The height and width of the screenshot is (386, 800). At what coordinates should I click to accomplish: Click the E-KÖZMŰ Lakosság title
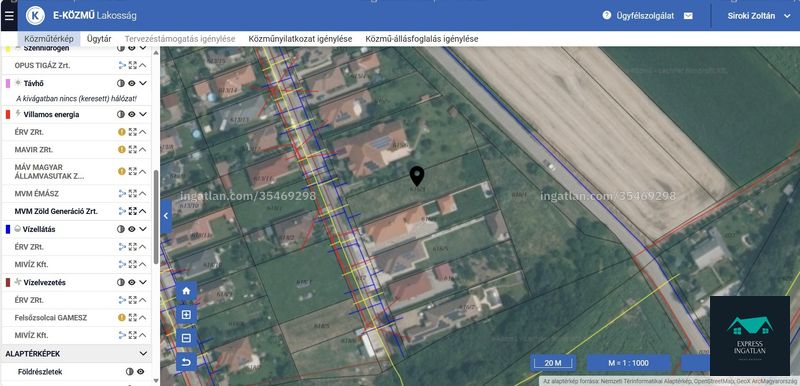pos(95,16)
